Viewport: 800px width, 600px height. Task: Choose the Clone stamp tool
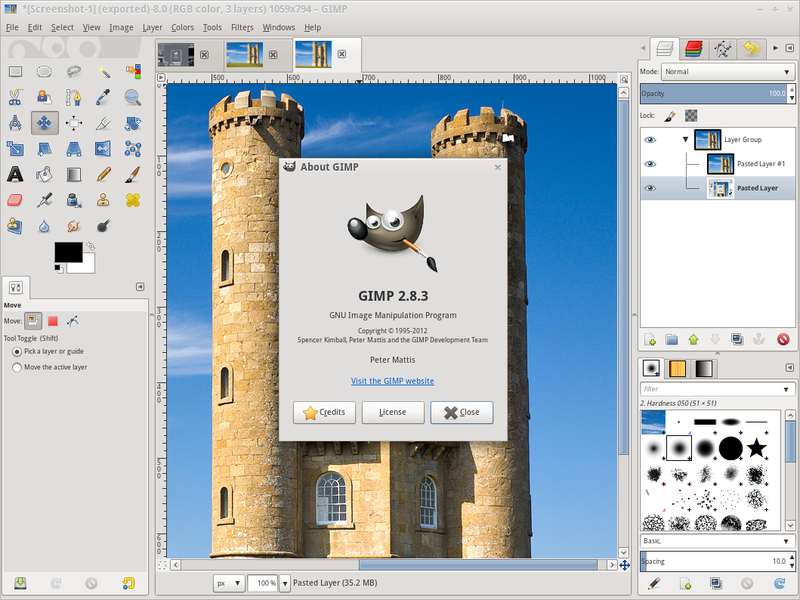pos(104,200)
